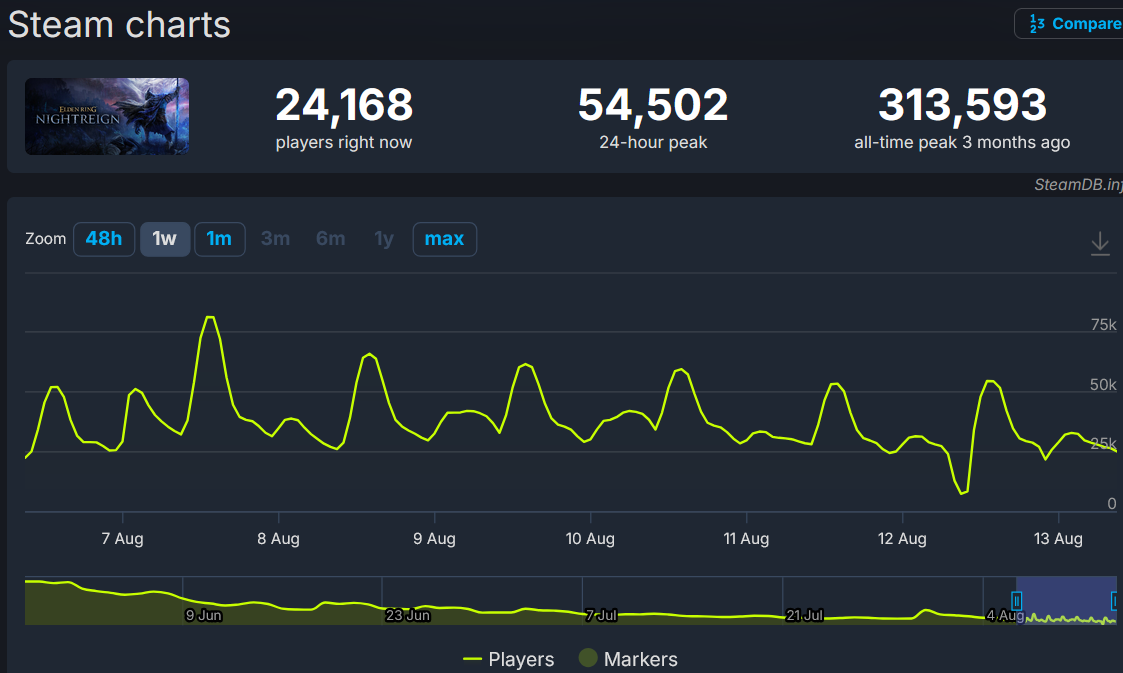Viewport: 1123px width, 673px height.
Task: Click the Compare button
Action: (x=1069, y=24)
